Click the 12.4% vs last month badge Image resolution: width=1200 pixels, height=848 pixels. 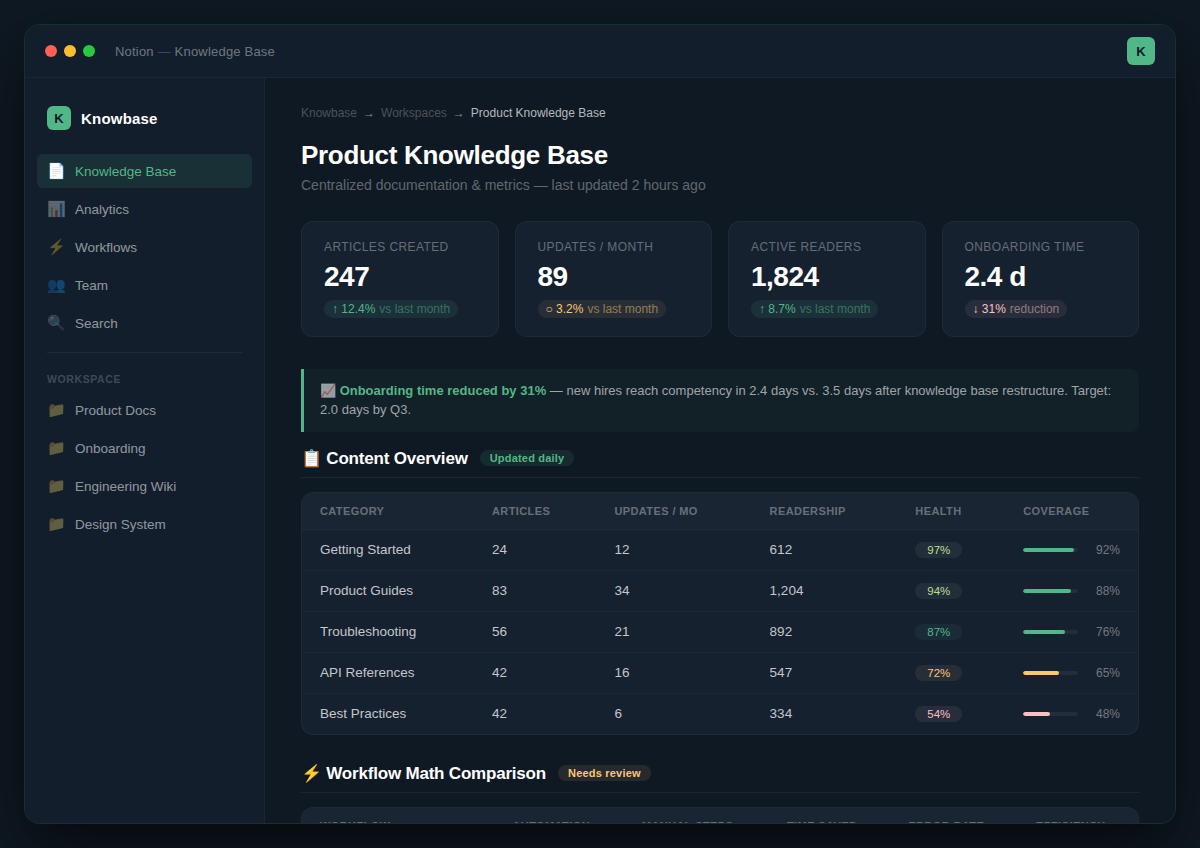[x=391, y=309]
